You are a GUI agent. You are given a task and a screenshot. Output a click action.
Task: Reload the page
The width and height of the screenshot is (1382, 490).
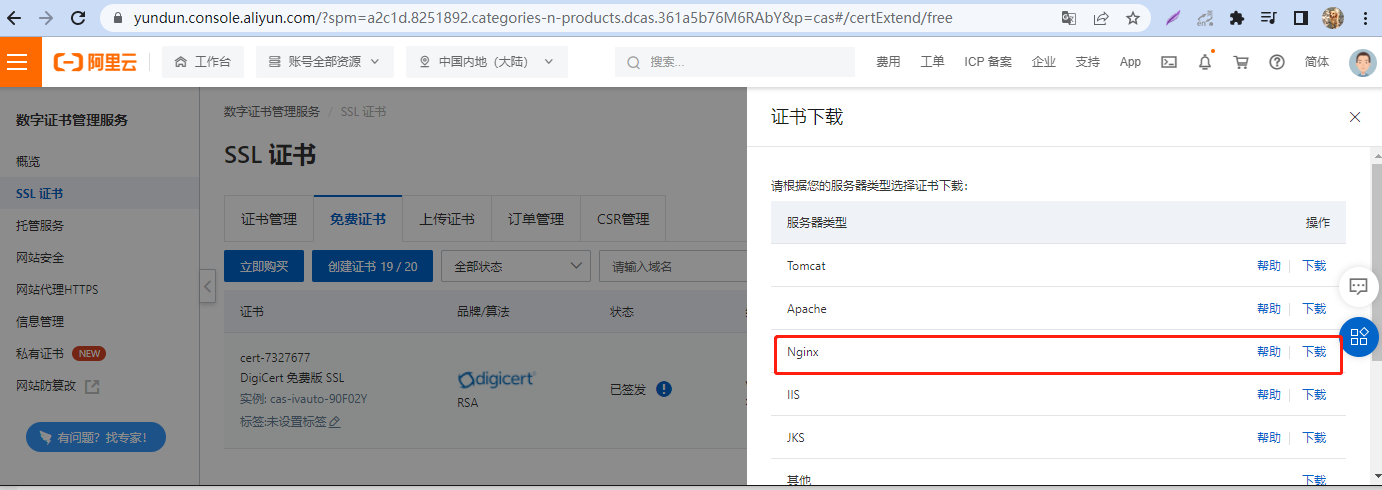(x=78, y=18)
